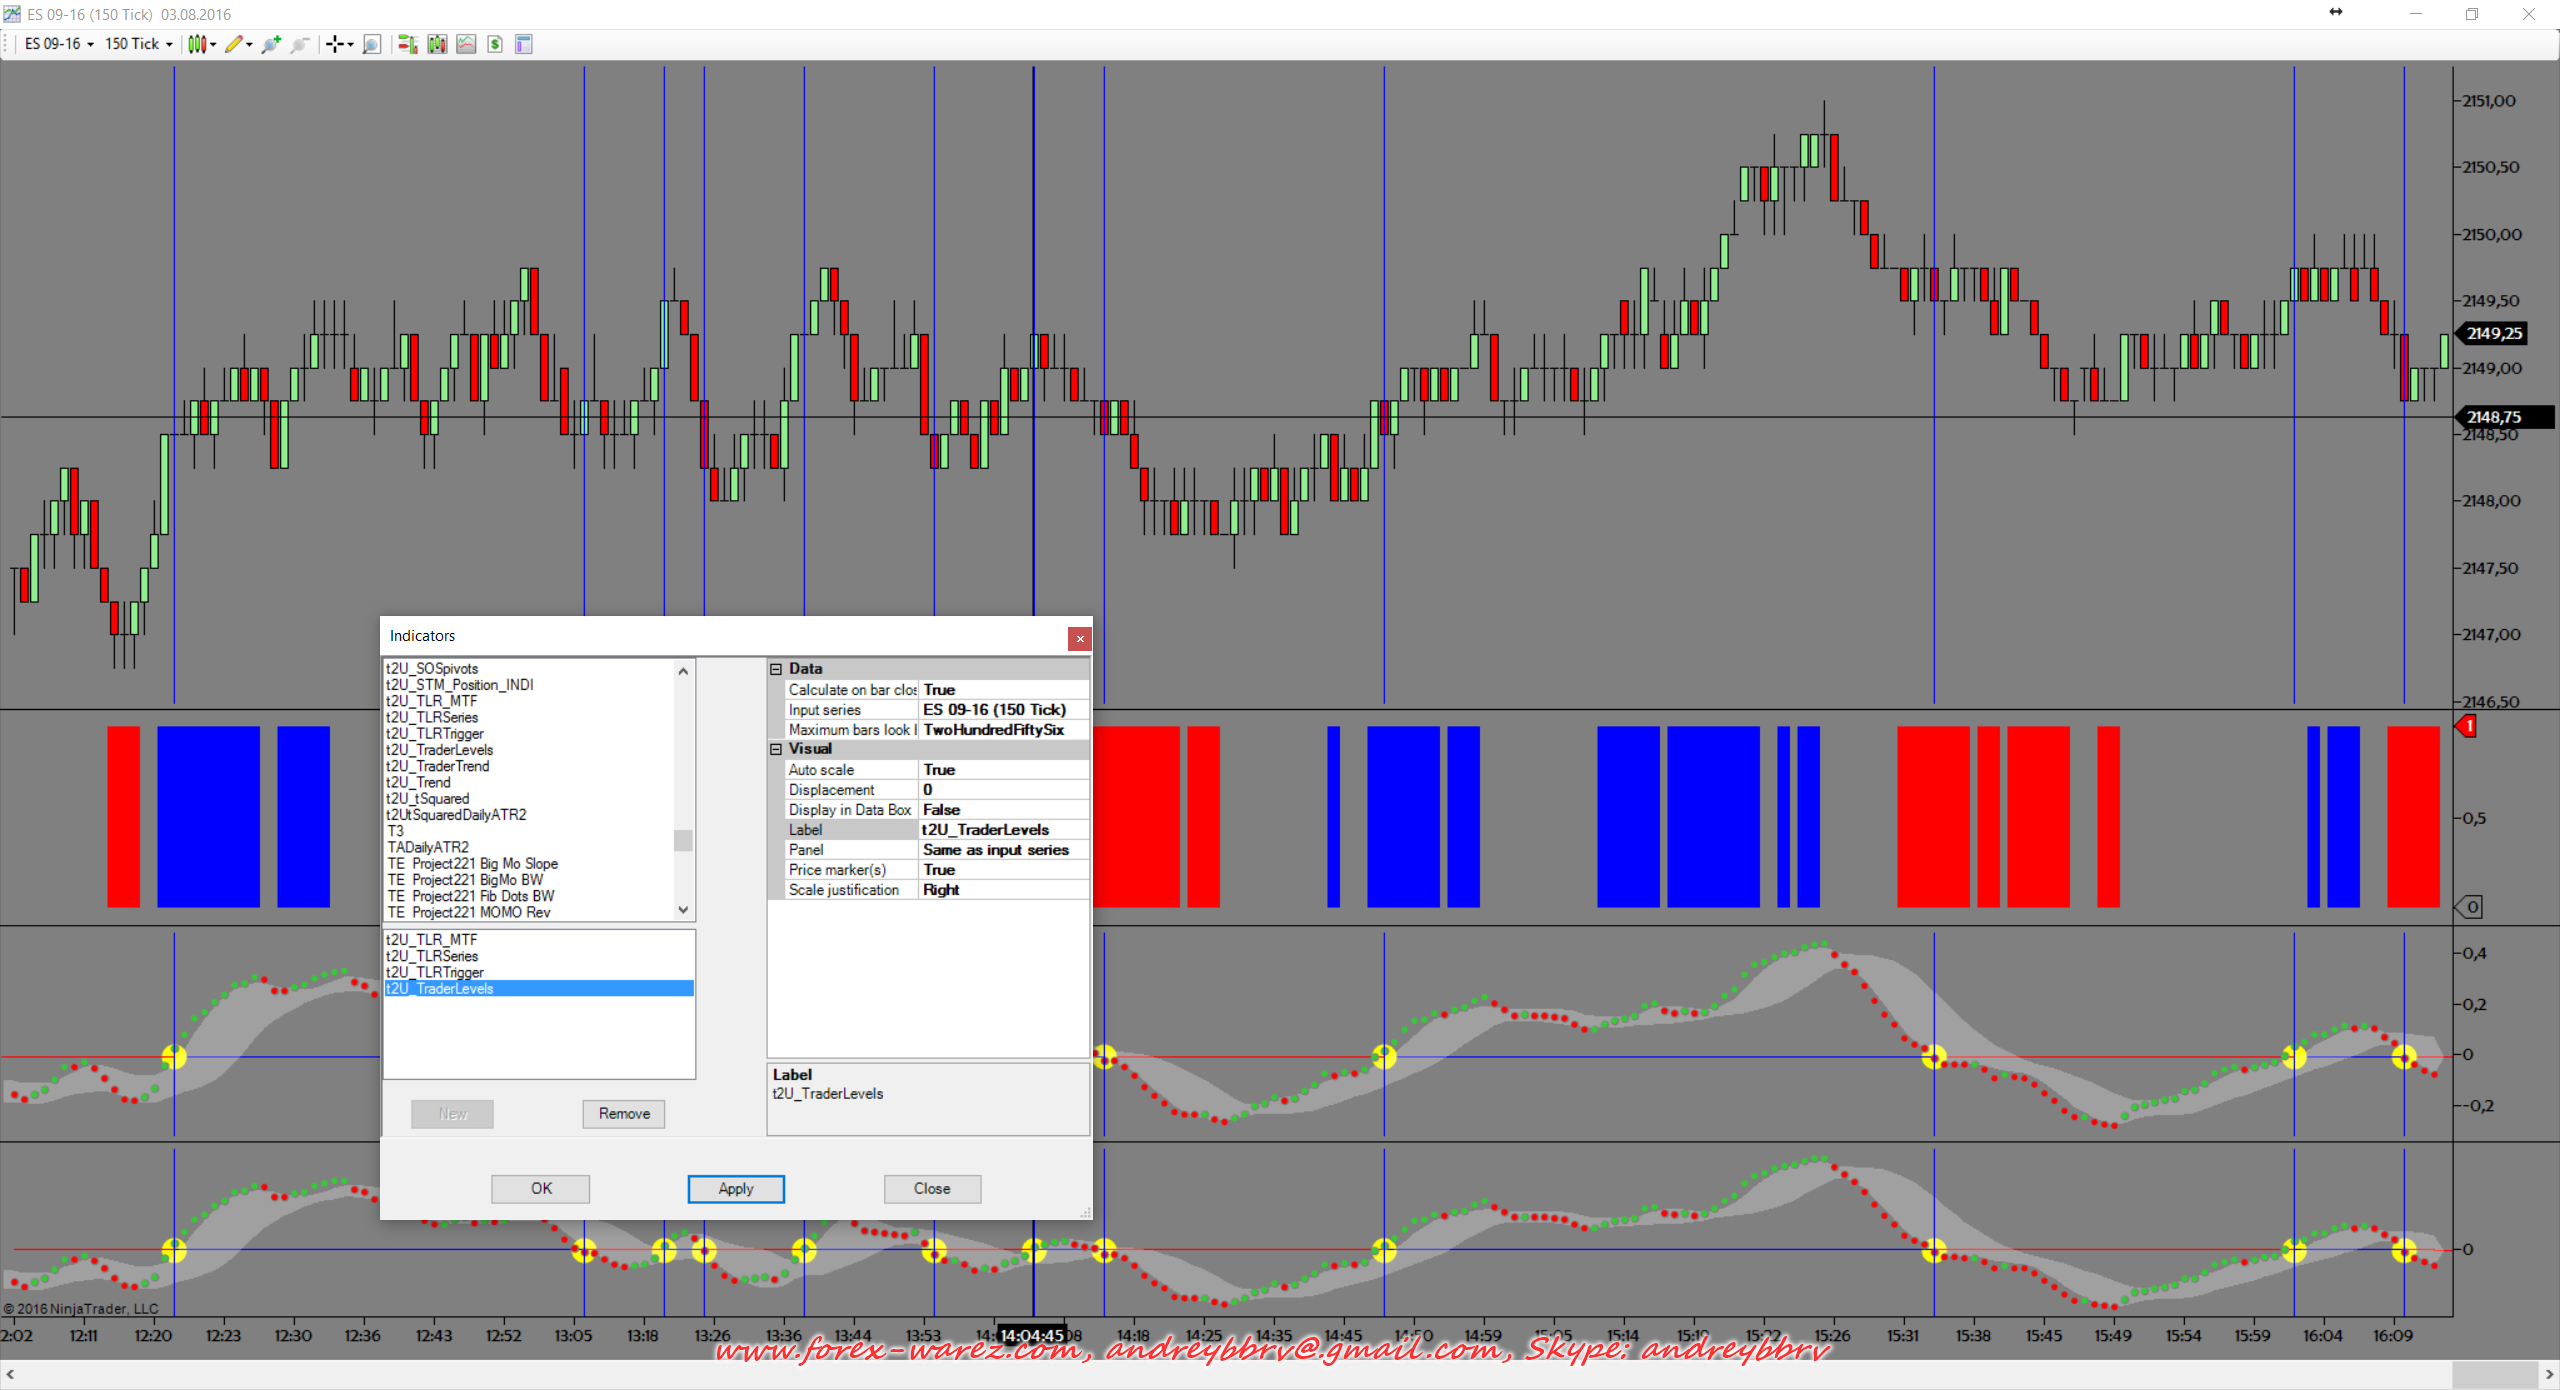Screen dimensions: 2560x1390
Task: Select t2U_TLRTrigger in applied indicators list
Action: click(435, 972)
